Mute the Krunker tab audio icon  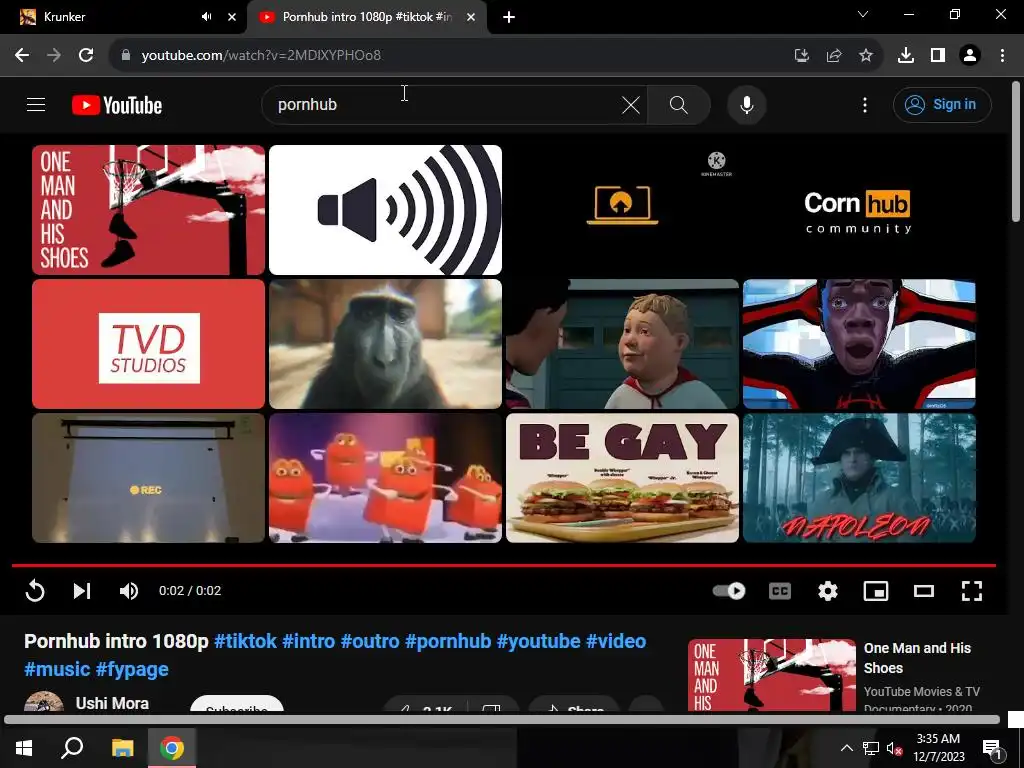206,17
